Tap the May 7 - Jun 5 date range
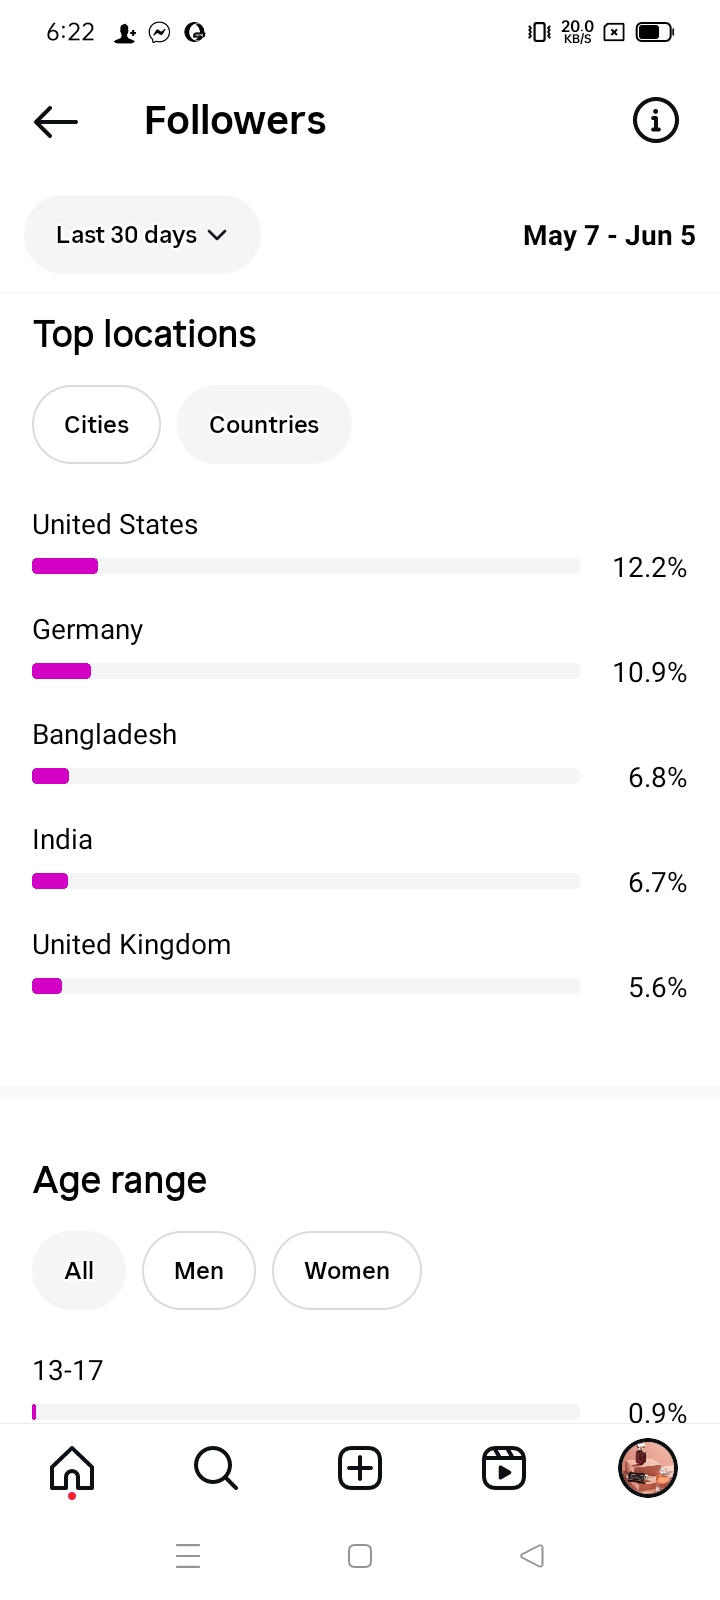This screenshot has width=720, height=1600. pyautogui.click(x=609, y=236)
